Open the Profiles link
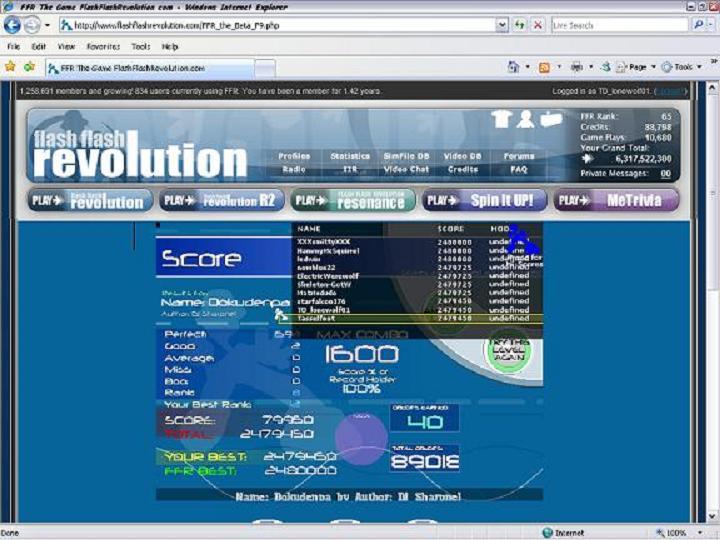The height and width of the screenshot is (540, 720). tap(294, 156)
